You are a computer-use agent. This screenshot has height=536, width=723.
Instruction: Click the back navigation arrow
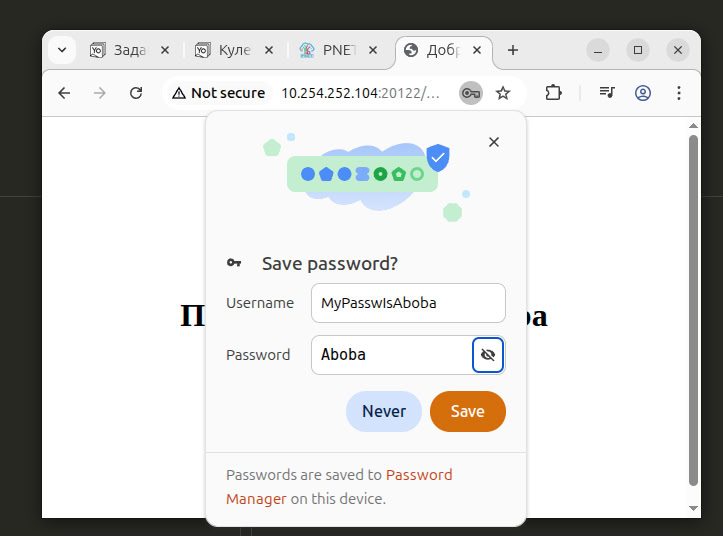[64, 93]
